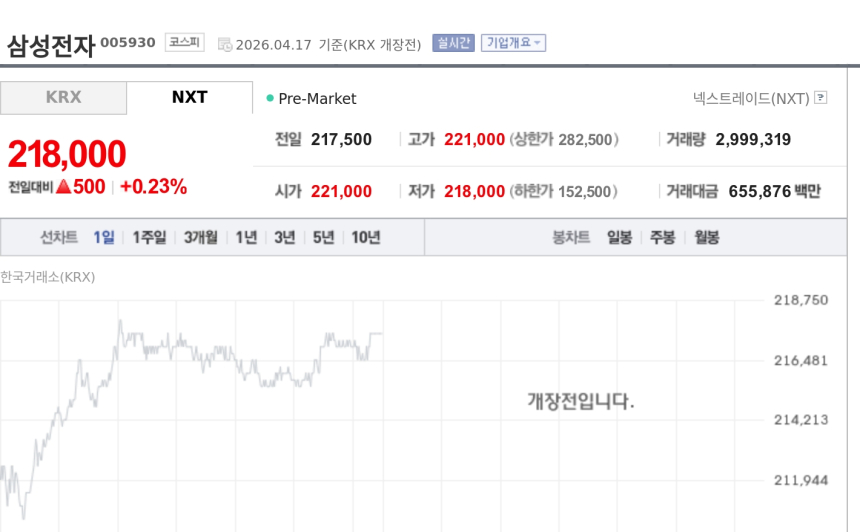This screenshot has width=860, height=532.
Task: Click the green Pre-Market status dot
Action: pos(270,98)
